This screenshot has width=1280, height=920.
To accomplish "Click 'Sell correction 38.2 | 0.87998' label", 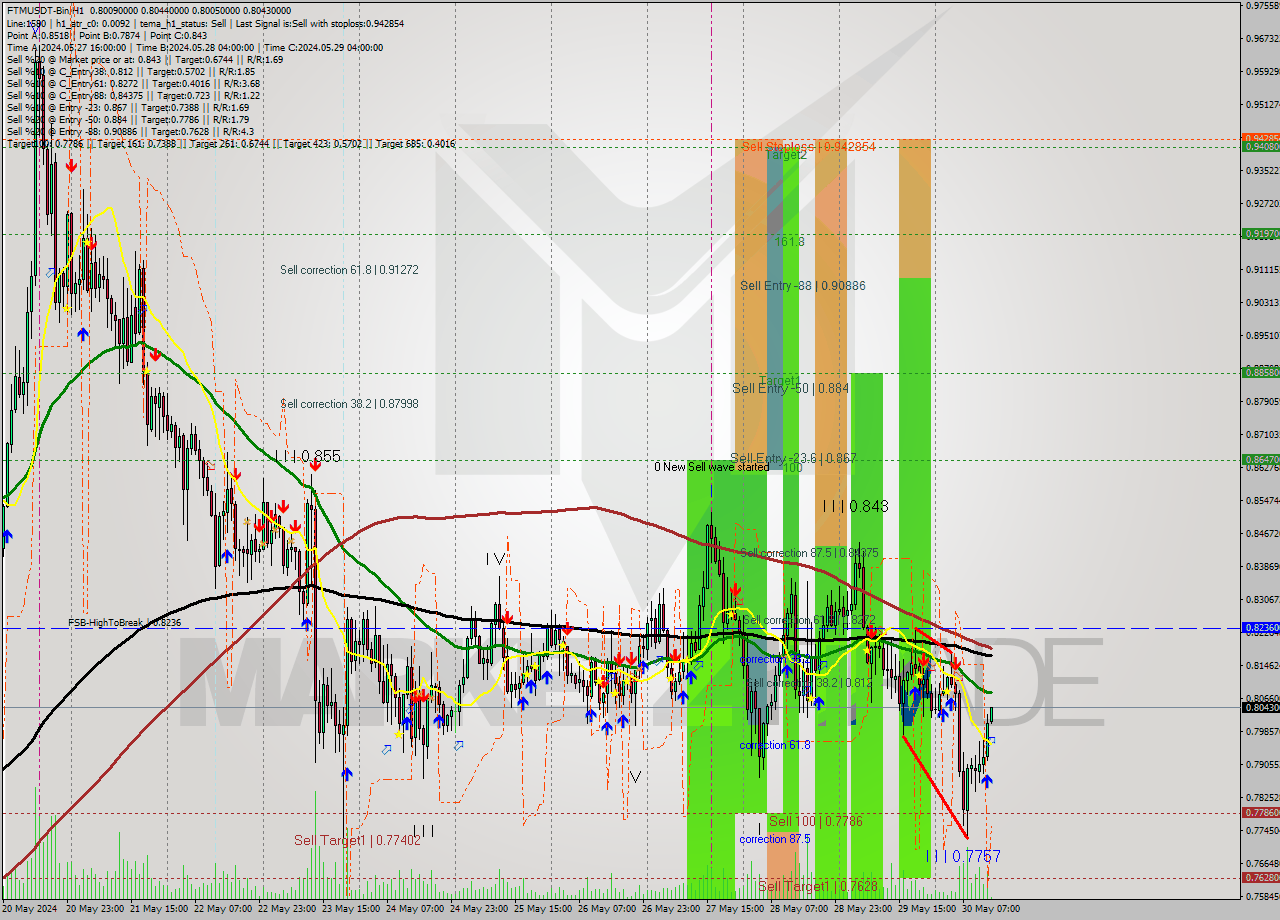I will (x=349, y=404).
